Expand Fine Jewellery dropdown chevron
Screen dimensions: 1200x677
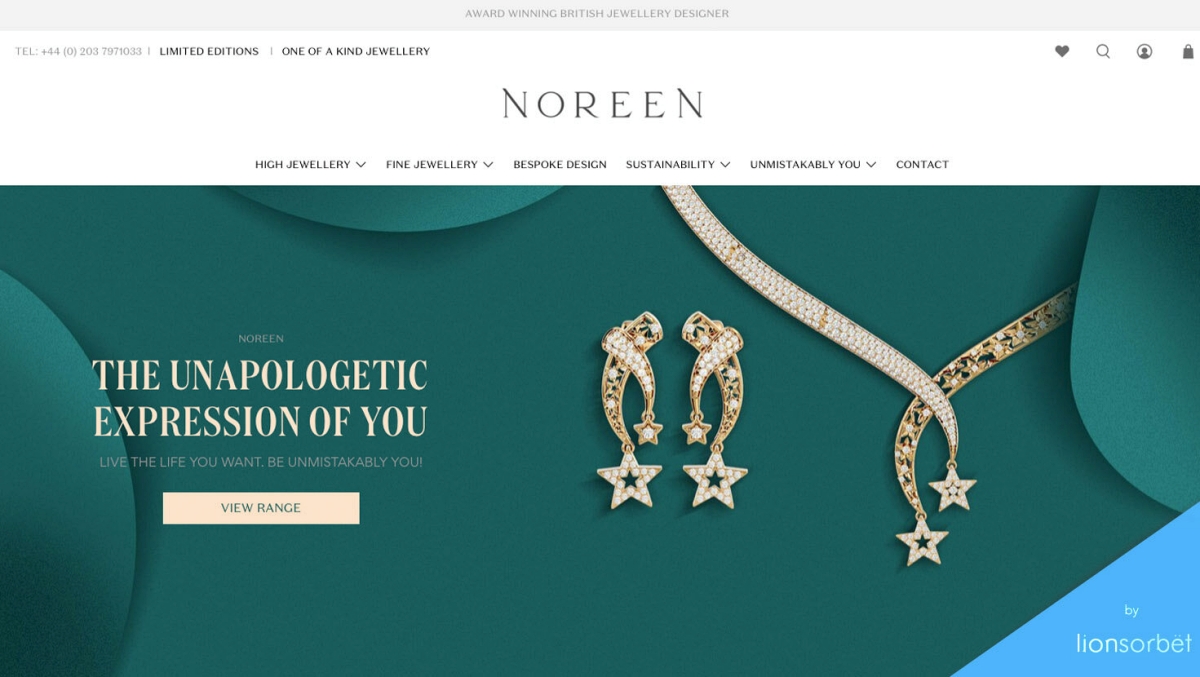point(488,165)
